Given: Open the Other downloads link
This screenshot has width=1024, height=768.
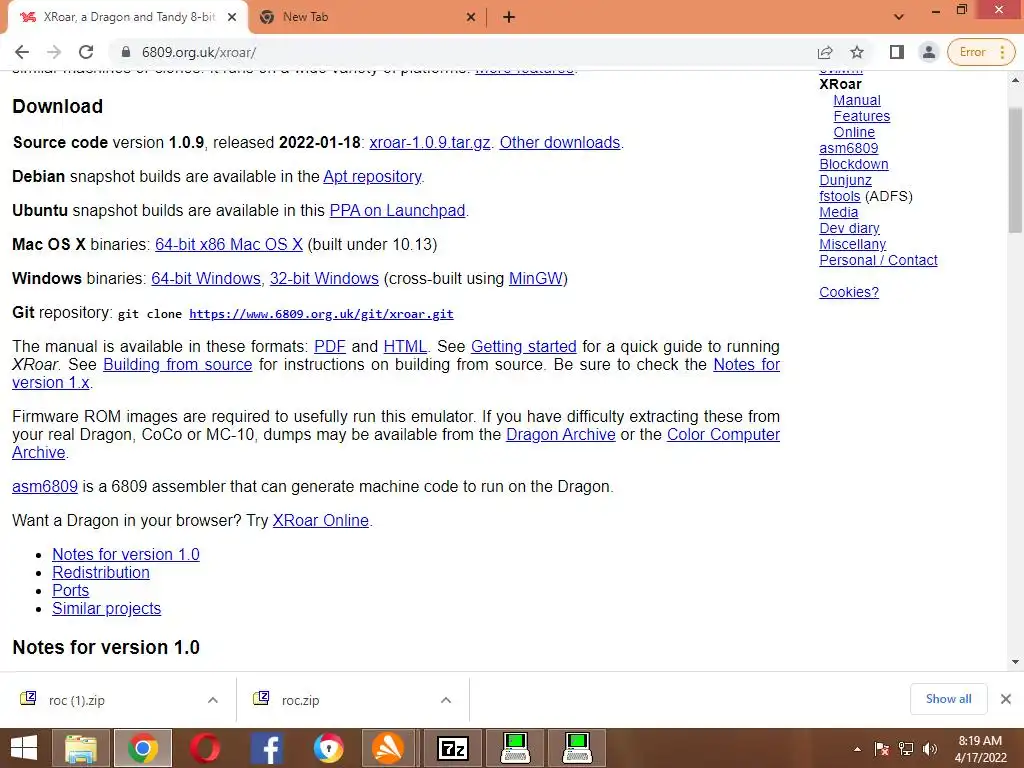Looking at the screenshot, I should coord(560,142).
